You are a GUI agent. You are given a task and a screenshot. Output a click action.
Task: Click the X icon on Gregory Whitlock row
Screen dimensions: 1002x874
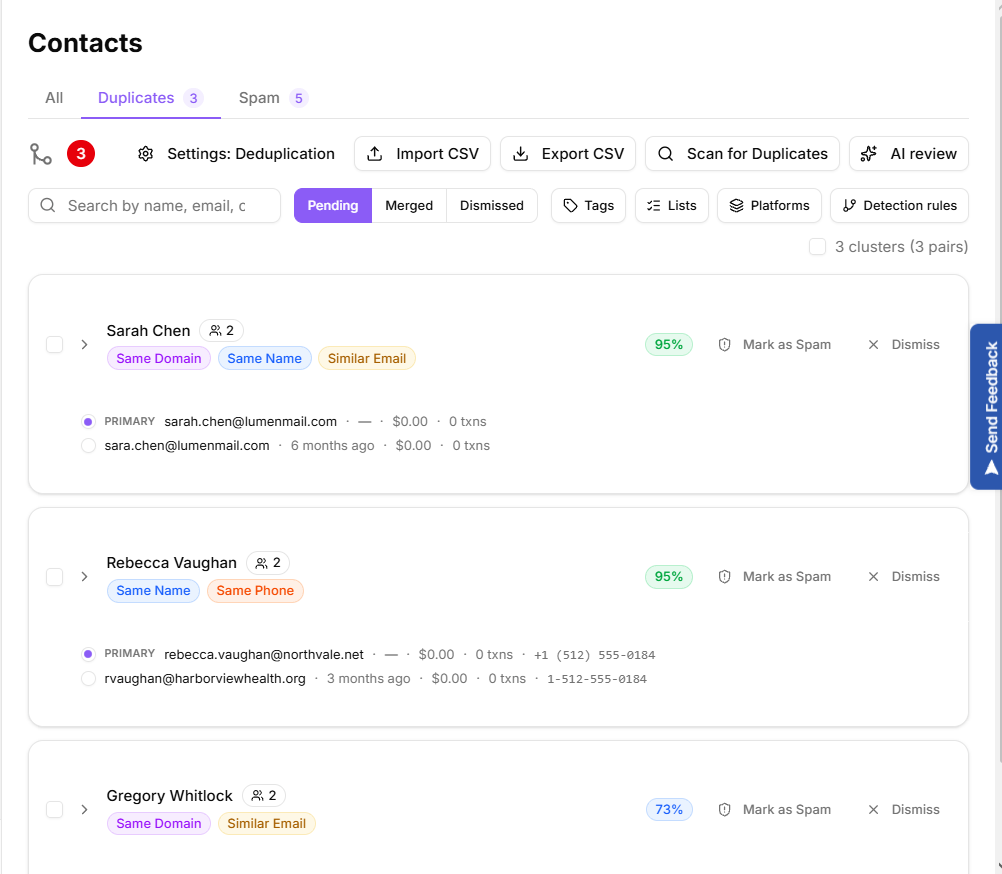(874, 810)
